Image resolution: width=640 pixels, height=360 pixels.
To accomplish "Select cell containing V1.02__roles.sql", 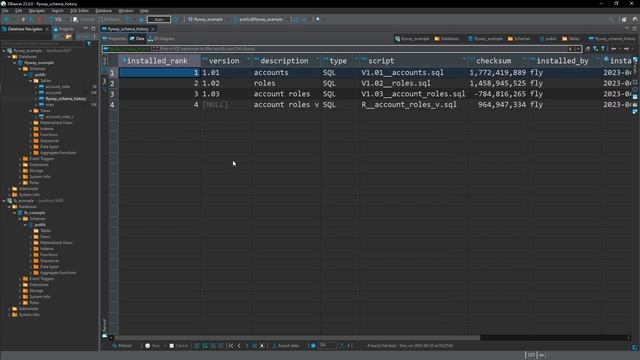I will [413, 83].
